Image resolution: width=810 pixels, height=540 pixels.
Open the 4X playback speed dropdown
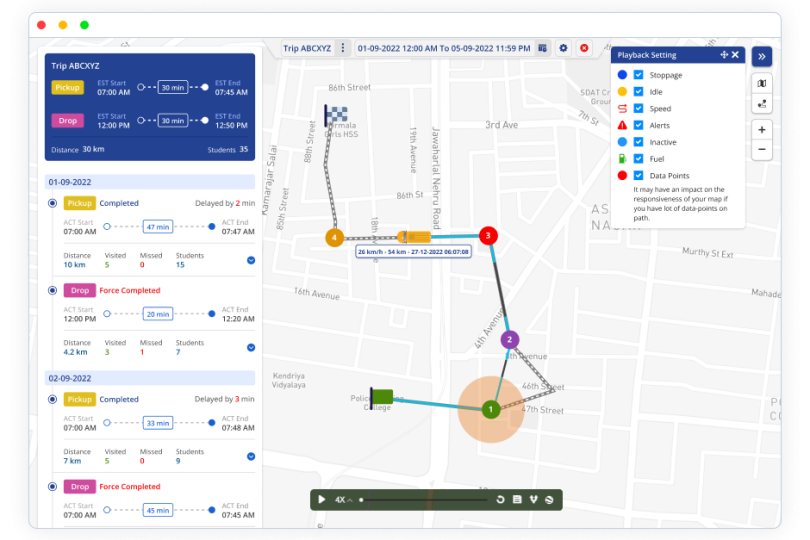pos(343,499)
